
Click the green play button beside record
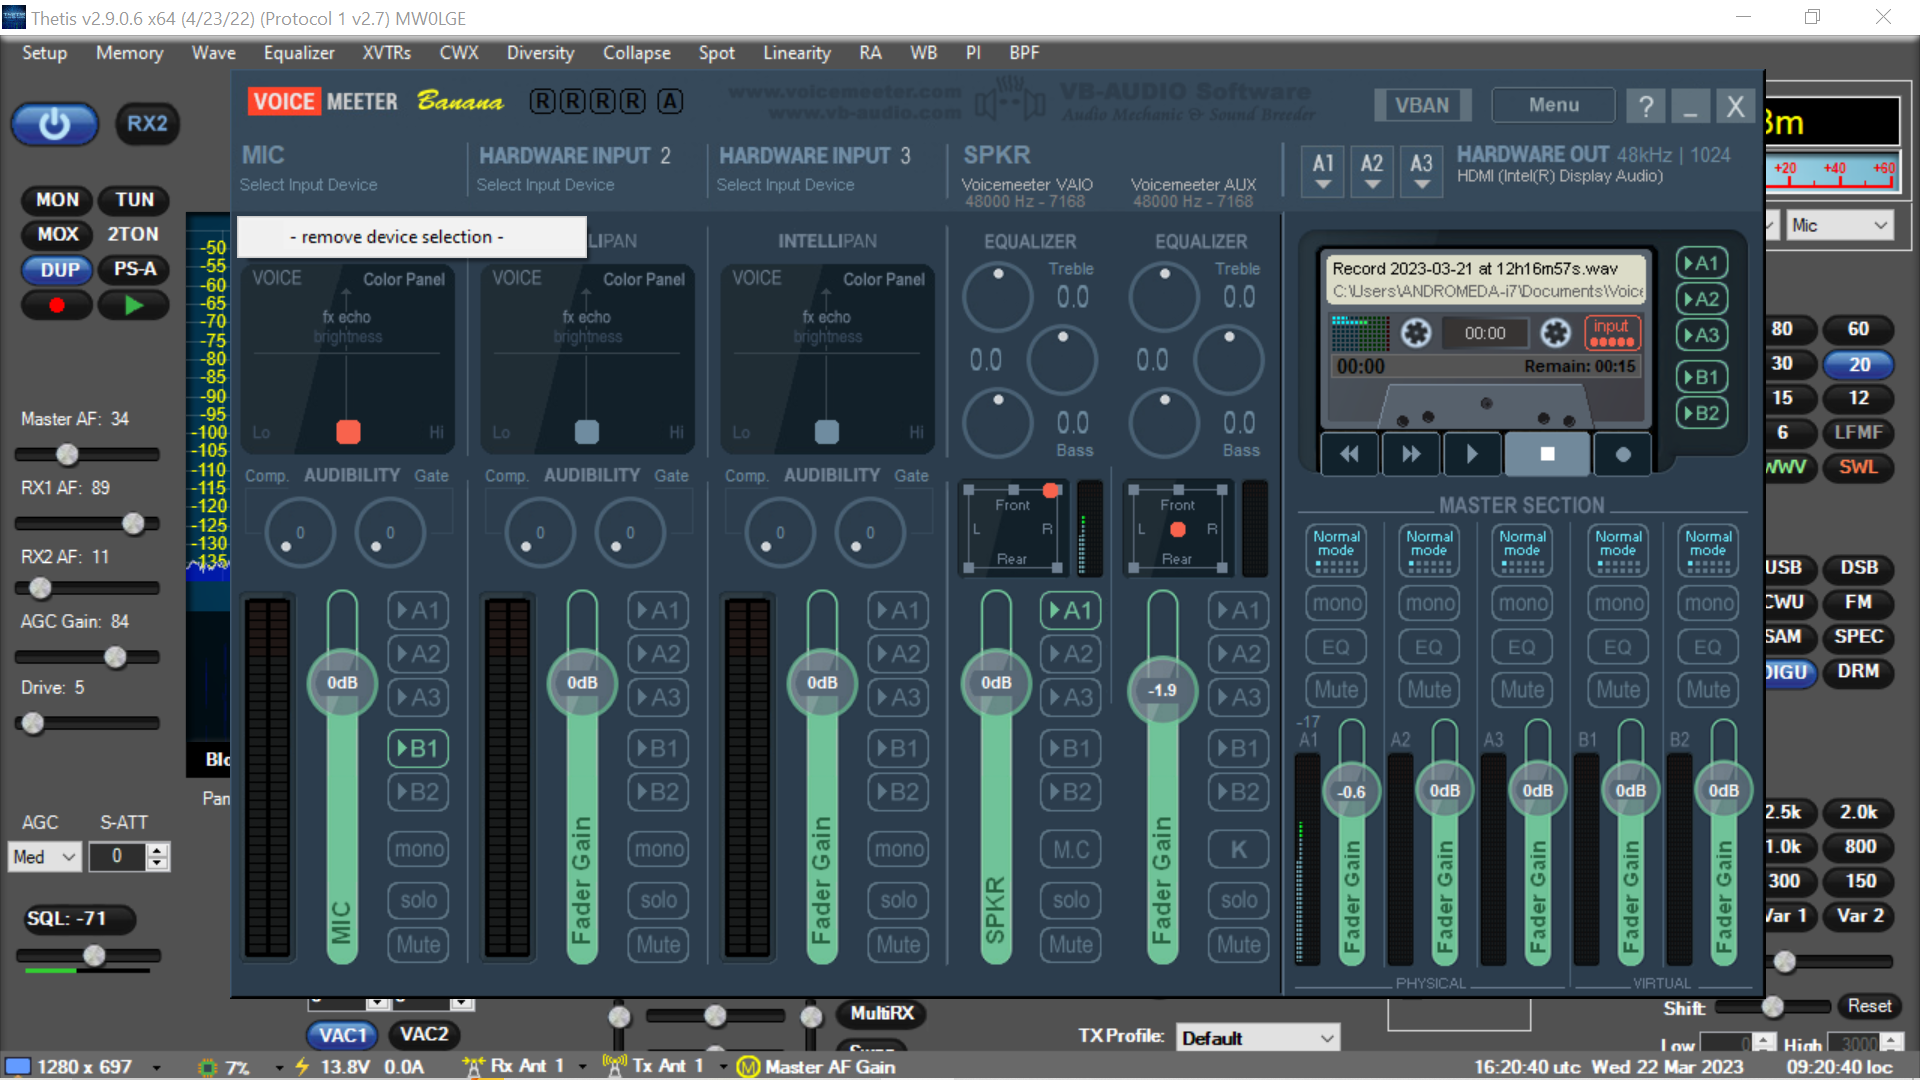(x=134, y=306)
